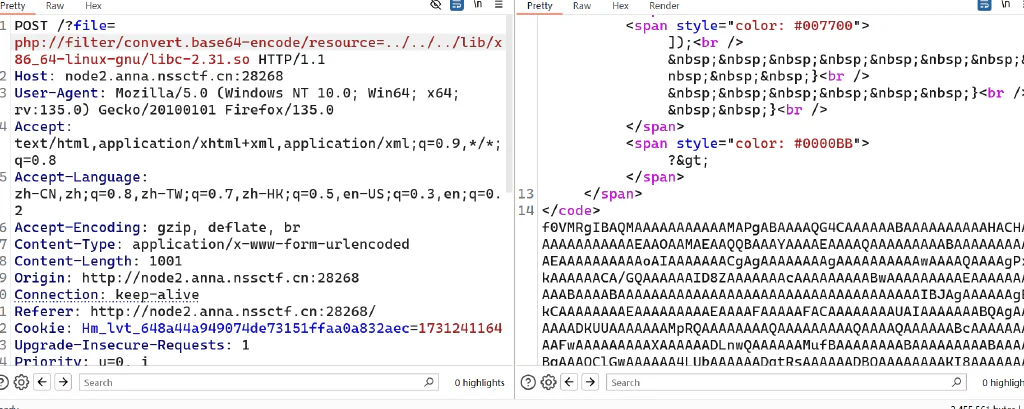Go to previous match in request search
The image size is (1024, 409).
pos(42,382)
